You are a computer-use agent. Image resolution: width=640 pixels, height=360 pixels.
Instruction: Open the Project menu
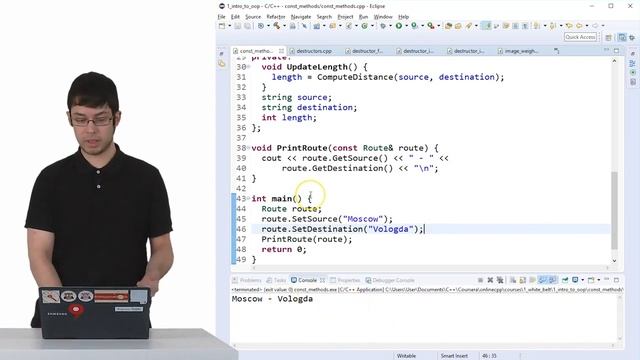tap(345, 17)
